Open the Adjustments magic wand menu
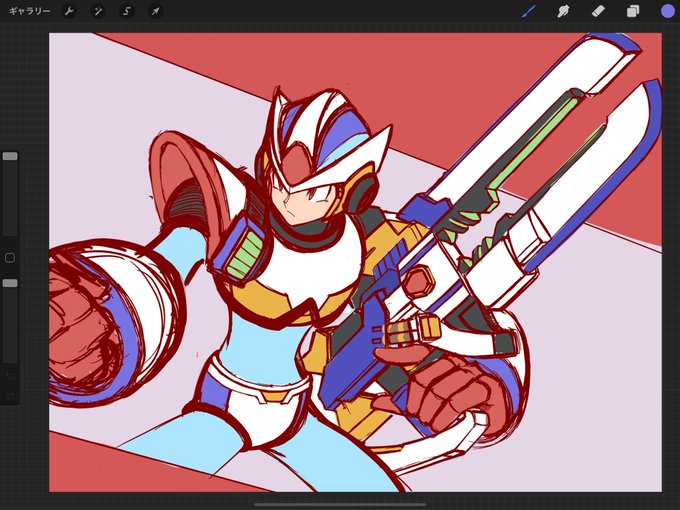This screenshot has width=680, height=510. pyautogui.click(x=98, y=11)
